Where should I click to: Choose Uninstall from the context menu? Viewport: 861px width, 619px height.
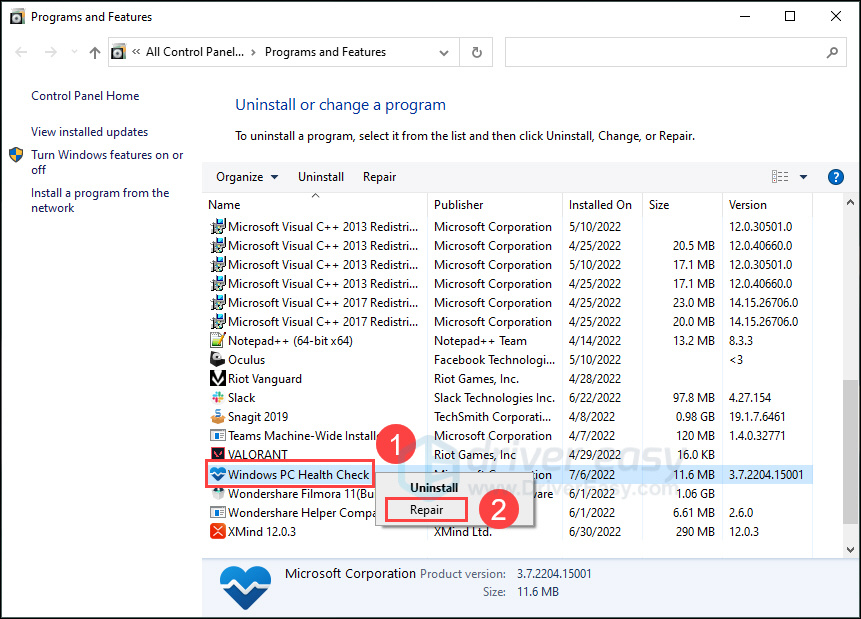pyautogui.click(x=434, y=488)
